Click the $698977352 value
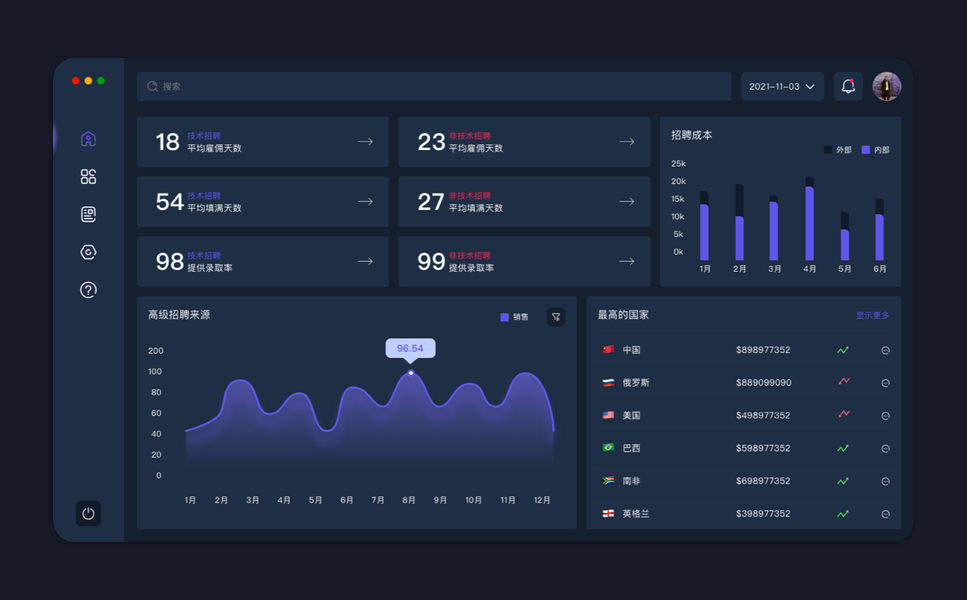 763,480
